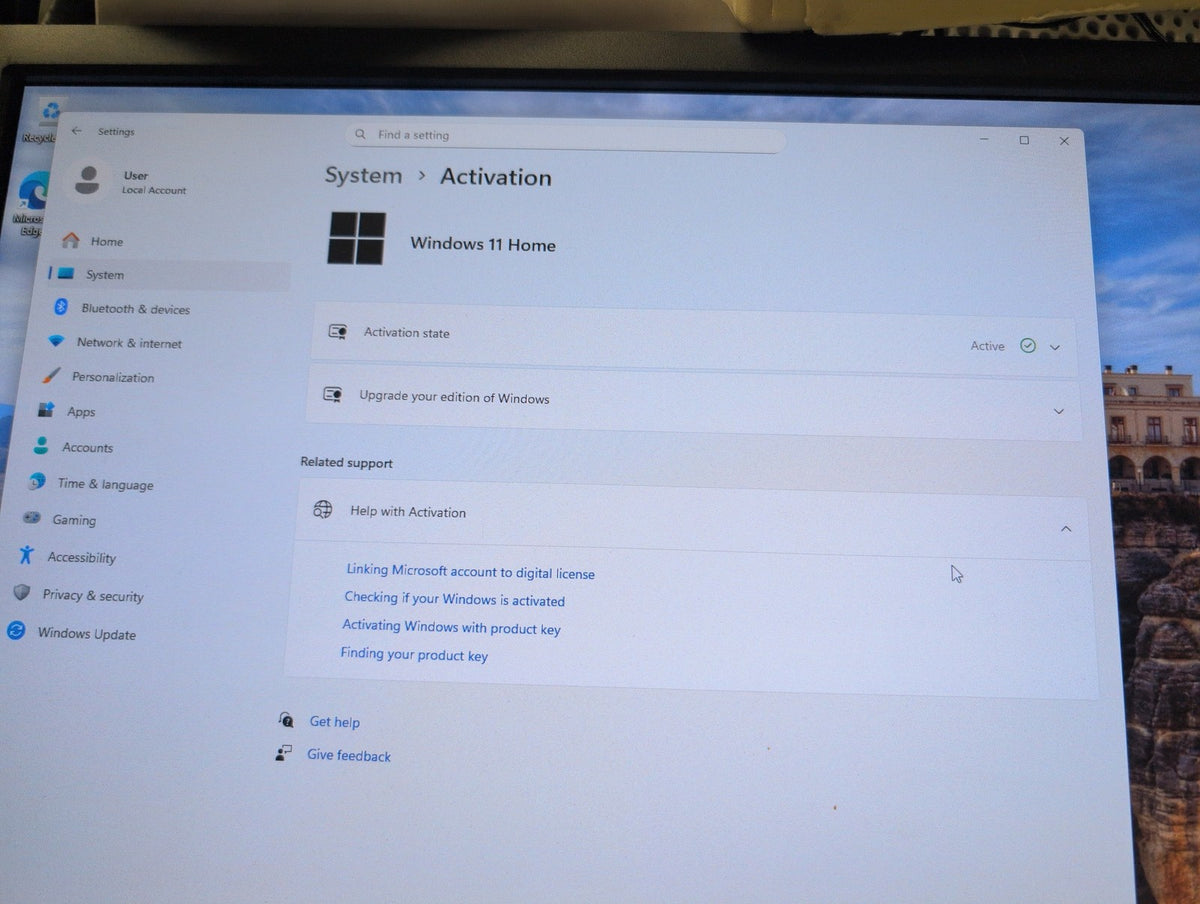The width and height of the screenshot is (1200, 904).
Task: Click the Related support heading
Action: tap(346, 463)
